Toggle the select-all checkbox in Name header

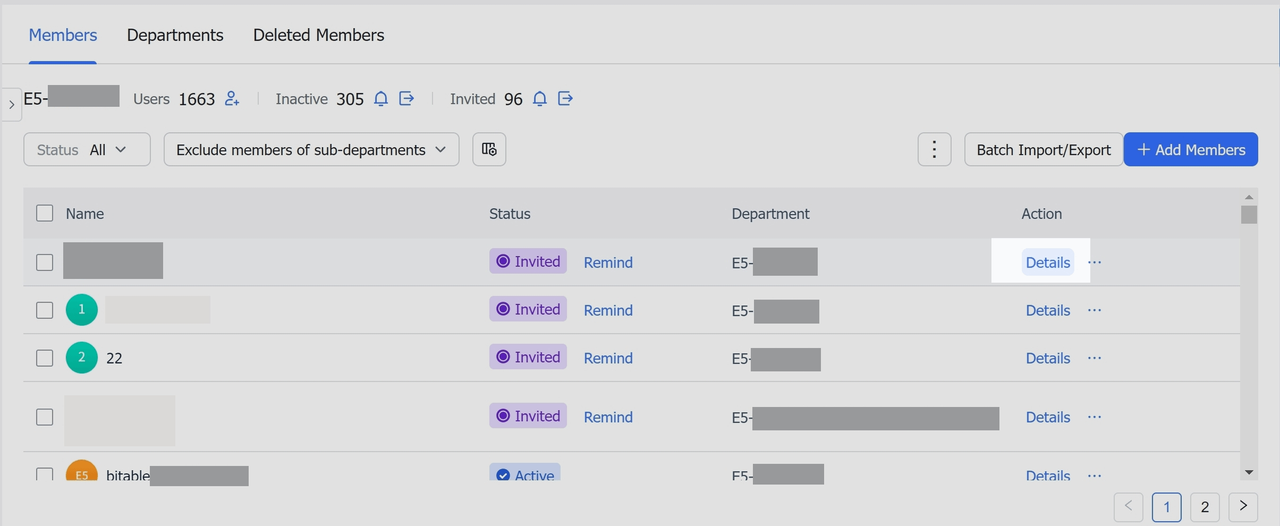[45, 213]
